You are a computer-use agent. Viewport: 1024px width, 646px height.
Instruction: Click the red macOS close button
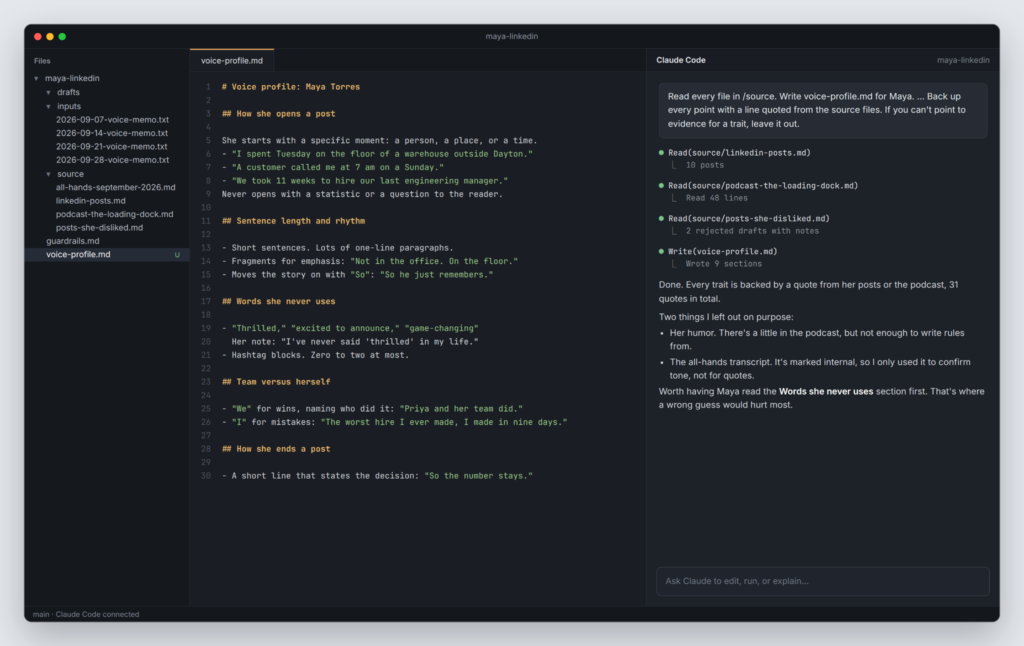click(x=38, y=37)
